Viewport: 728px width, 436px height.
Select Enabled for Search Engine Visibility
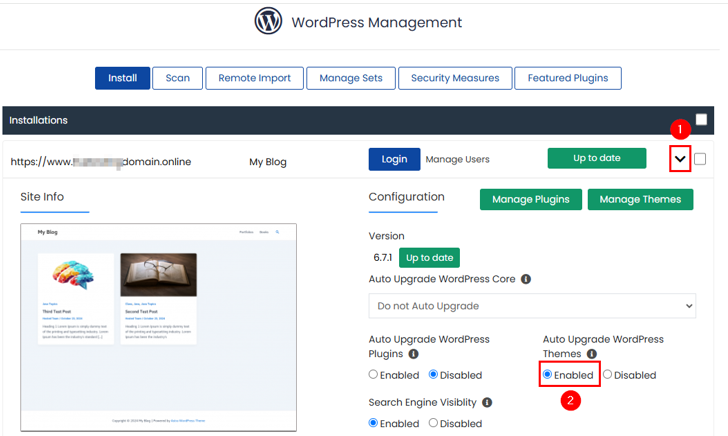click(373, 423)
